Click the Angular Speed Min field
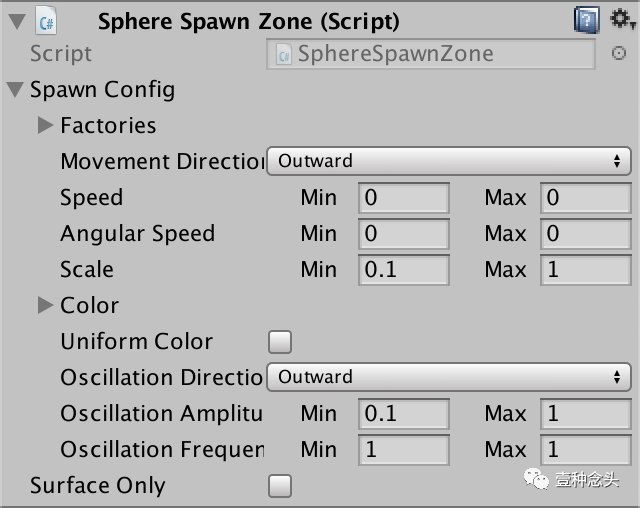This screenshot has height=508, width=640. (x=403, y=234)
